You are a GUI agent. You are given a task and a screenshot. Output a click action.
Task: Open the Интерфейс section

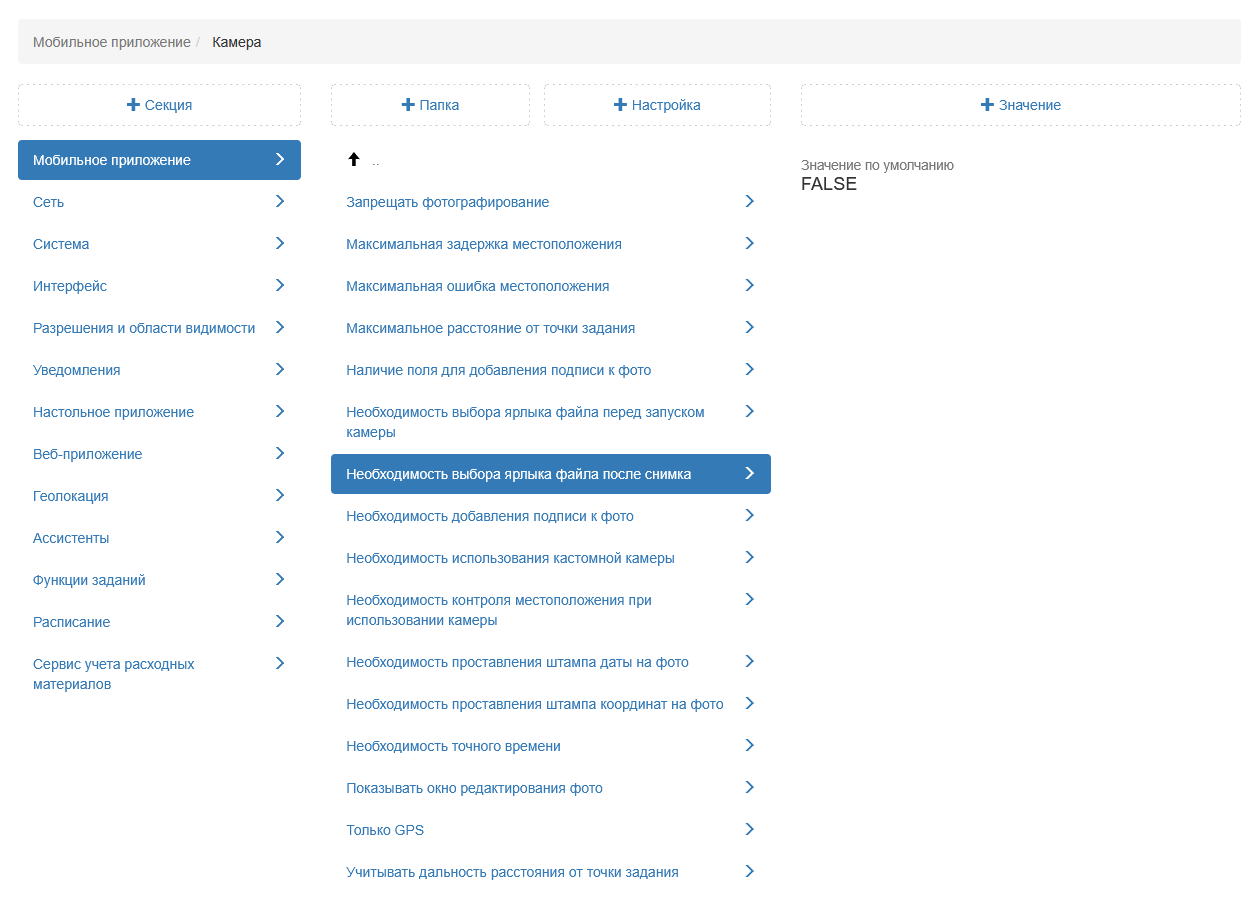(x=70, y=286)
